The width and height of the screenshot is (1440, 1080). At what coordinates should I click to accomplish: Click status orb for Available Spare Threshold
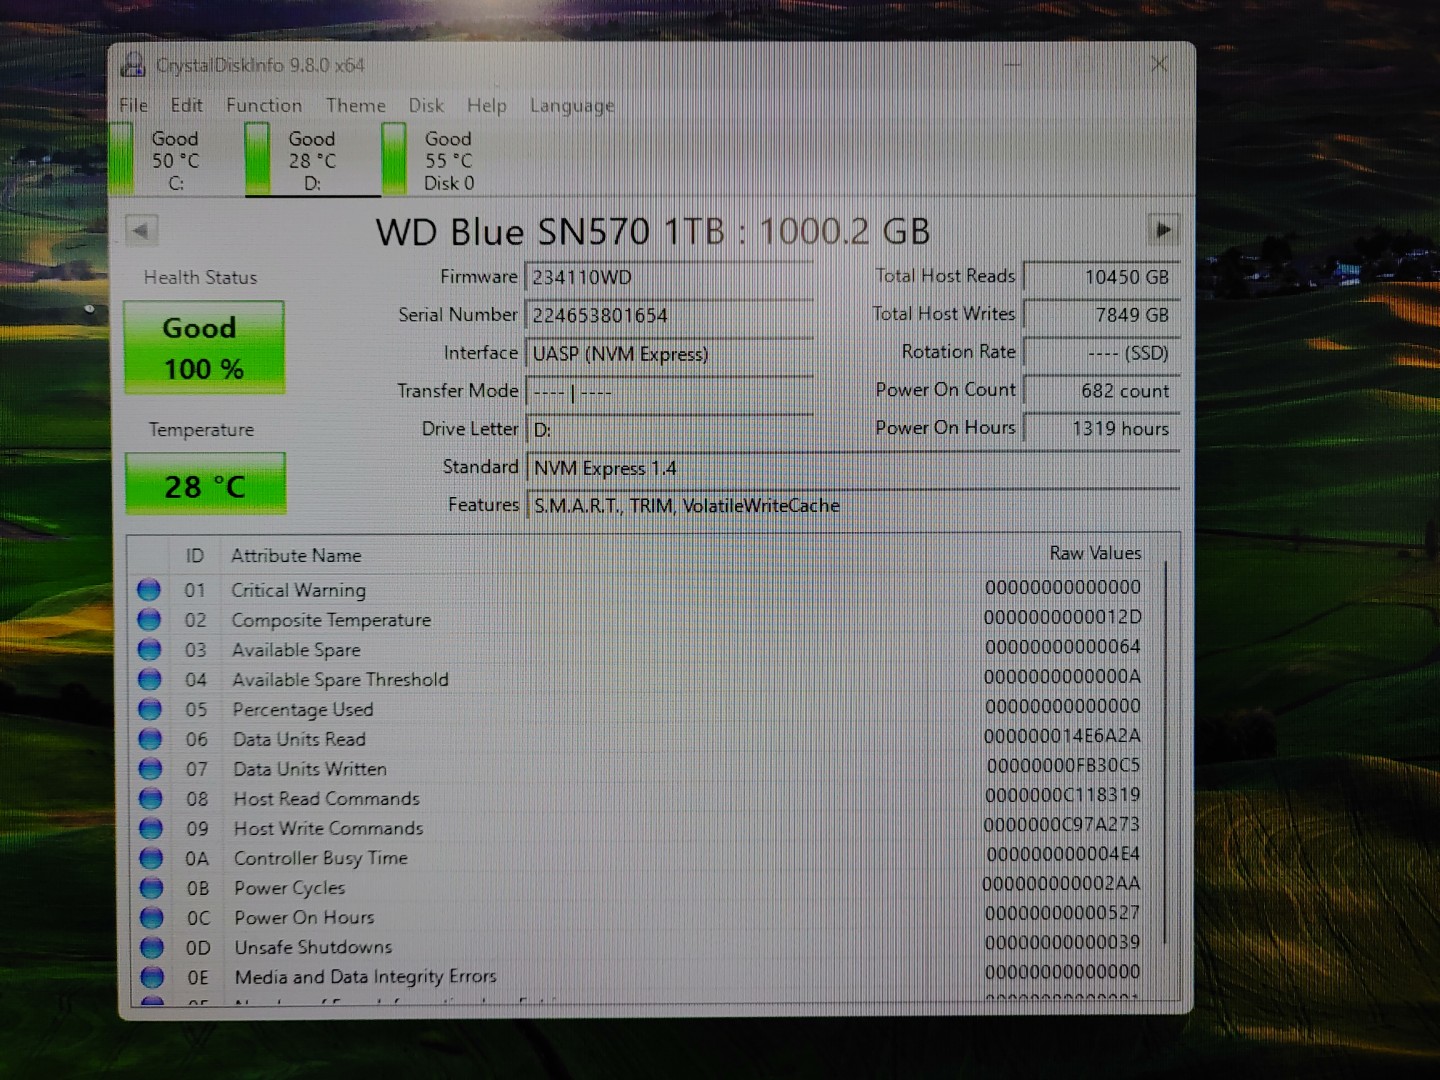pos(150,679)
